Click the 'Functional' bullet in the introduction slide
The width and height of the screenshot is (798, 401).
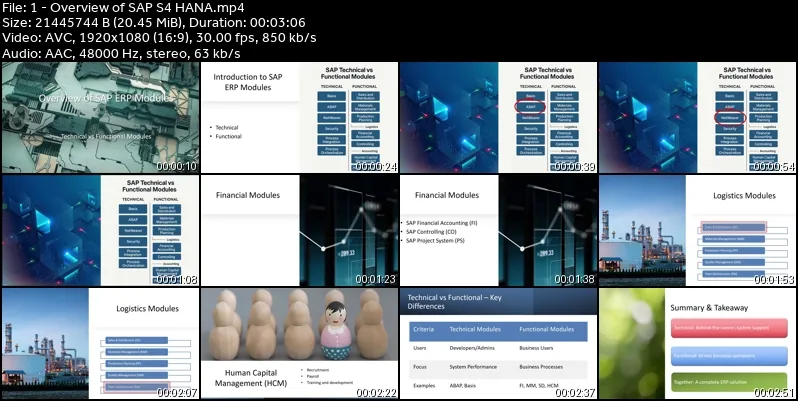pyautogui.click(x=229, y=136)
